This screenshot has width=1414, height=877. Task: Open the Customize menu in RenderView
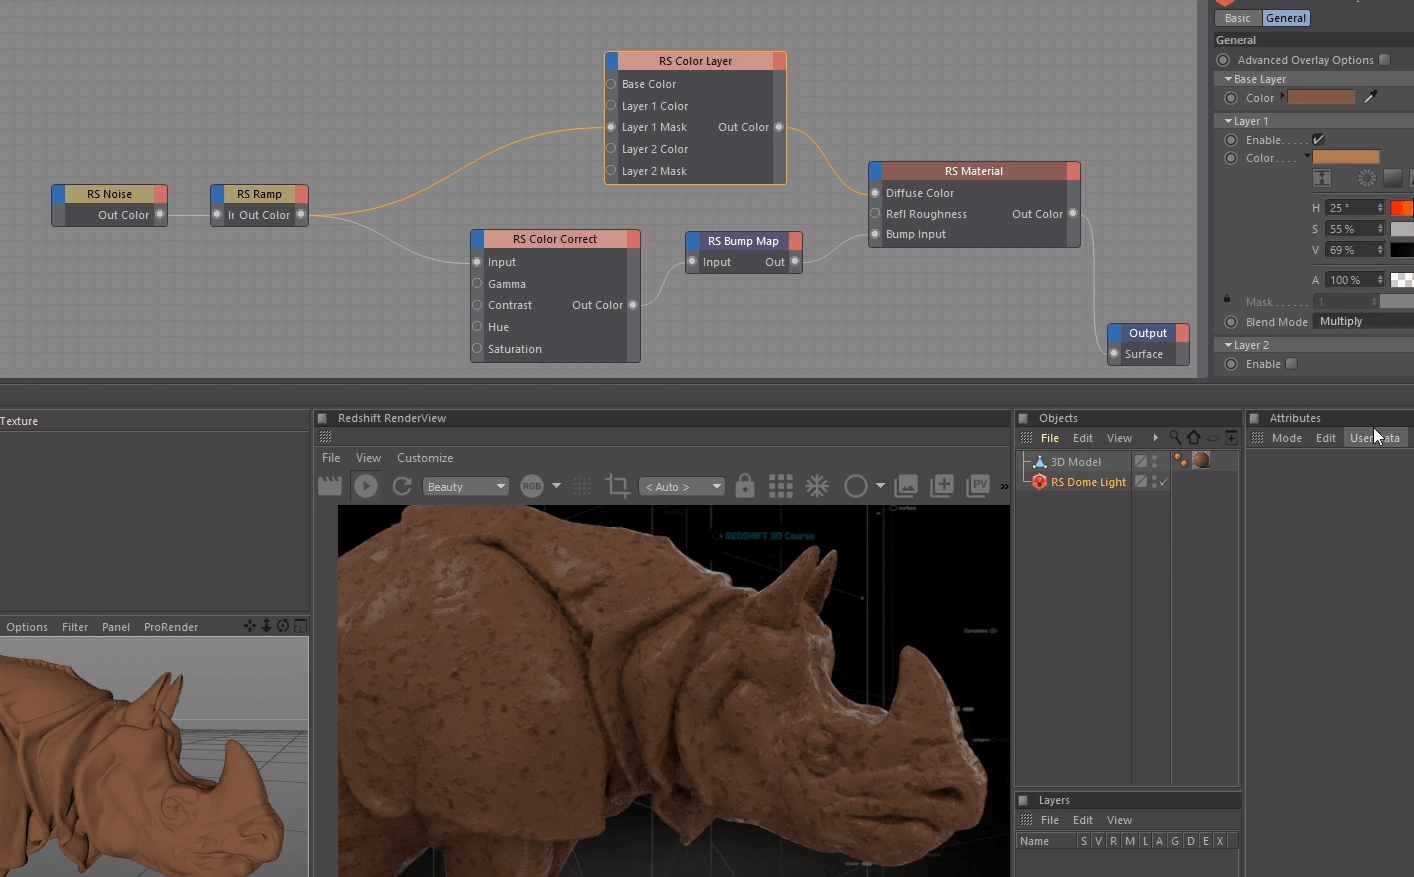424,458
